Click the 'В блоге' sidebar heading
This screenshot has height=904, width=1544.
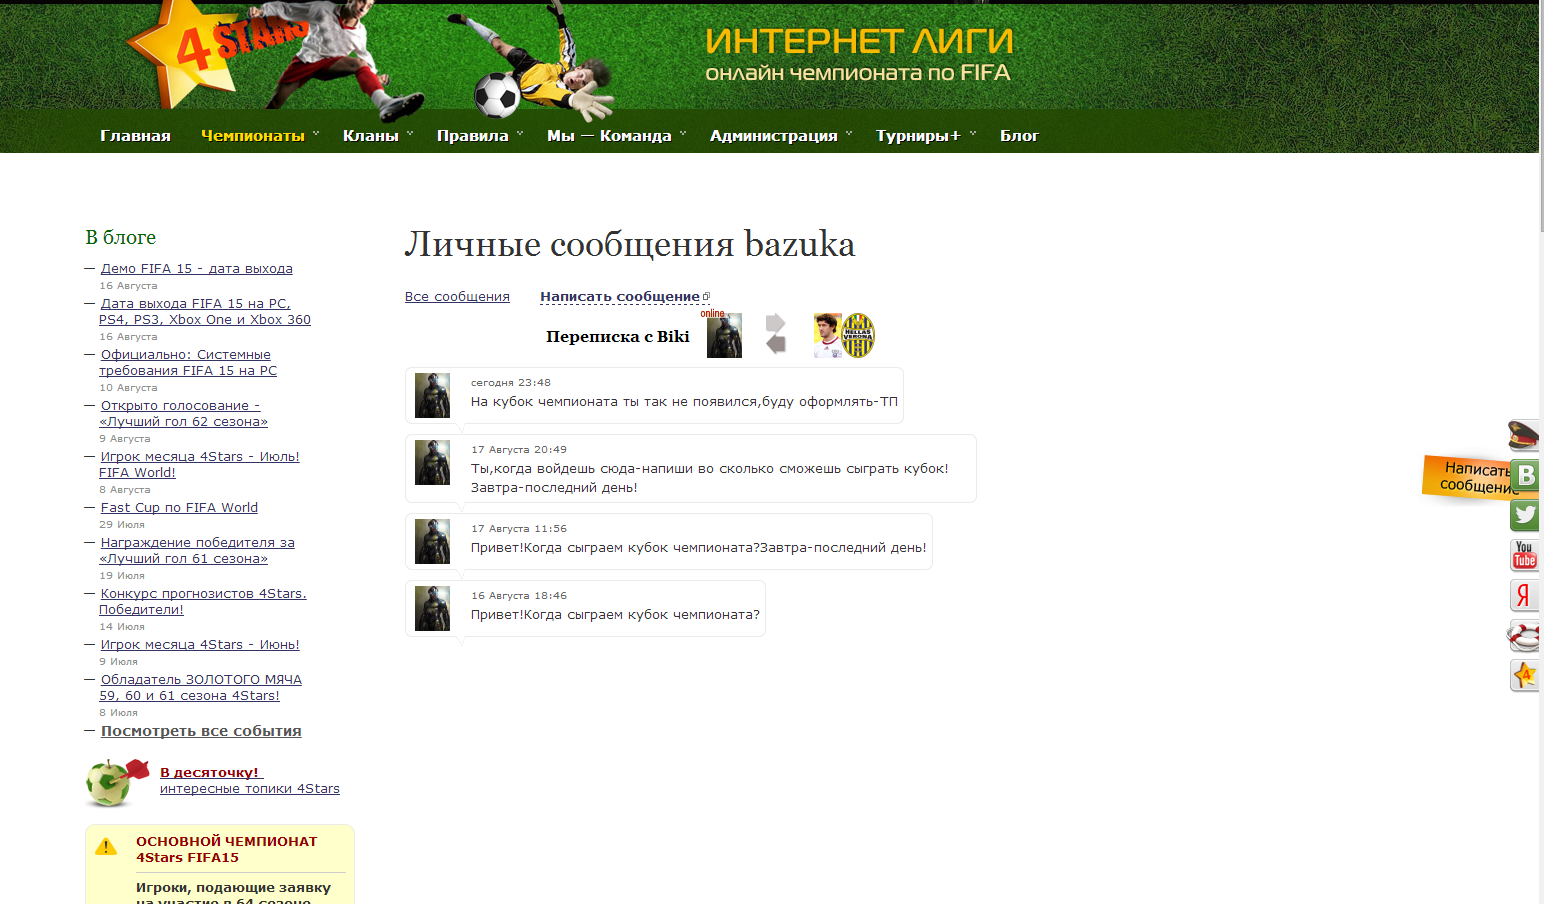(x=121, y=237)
